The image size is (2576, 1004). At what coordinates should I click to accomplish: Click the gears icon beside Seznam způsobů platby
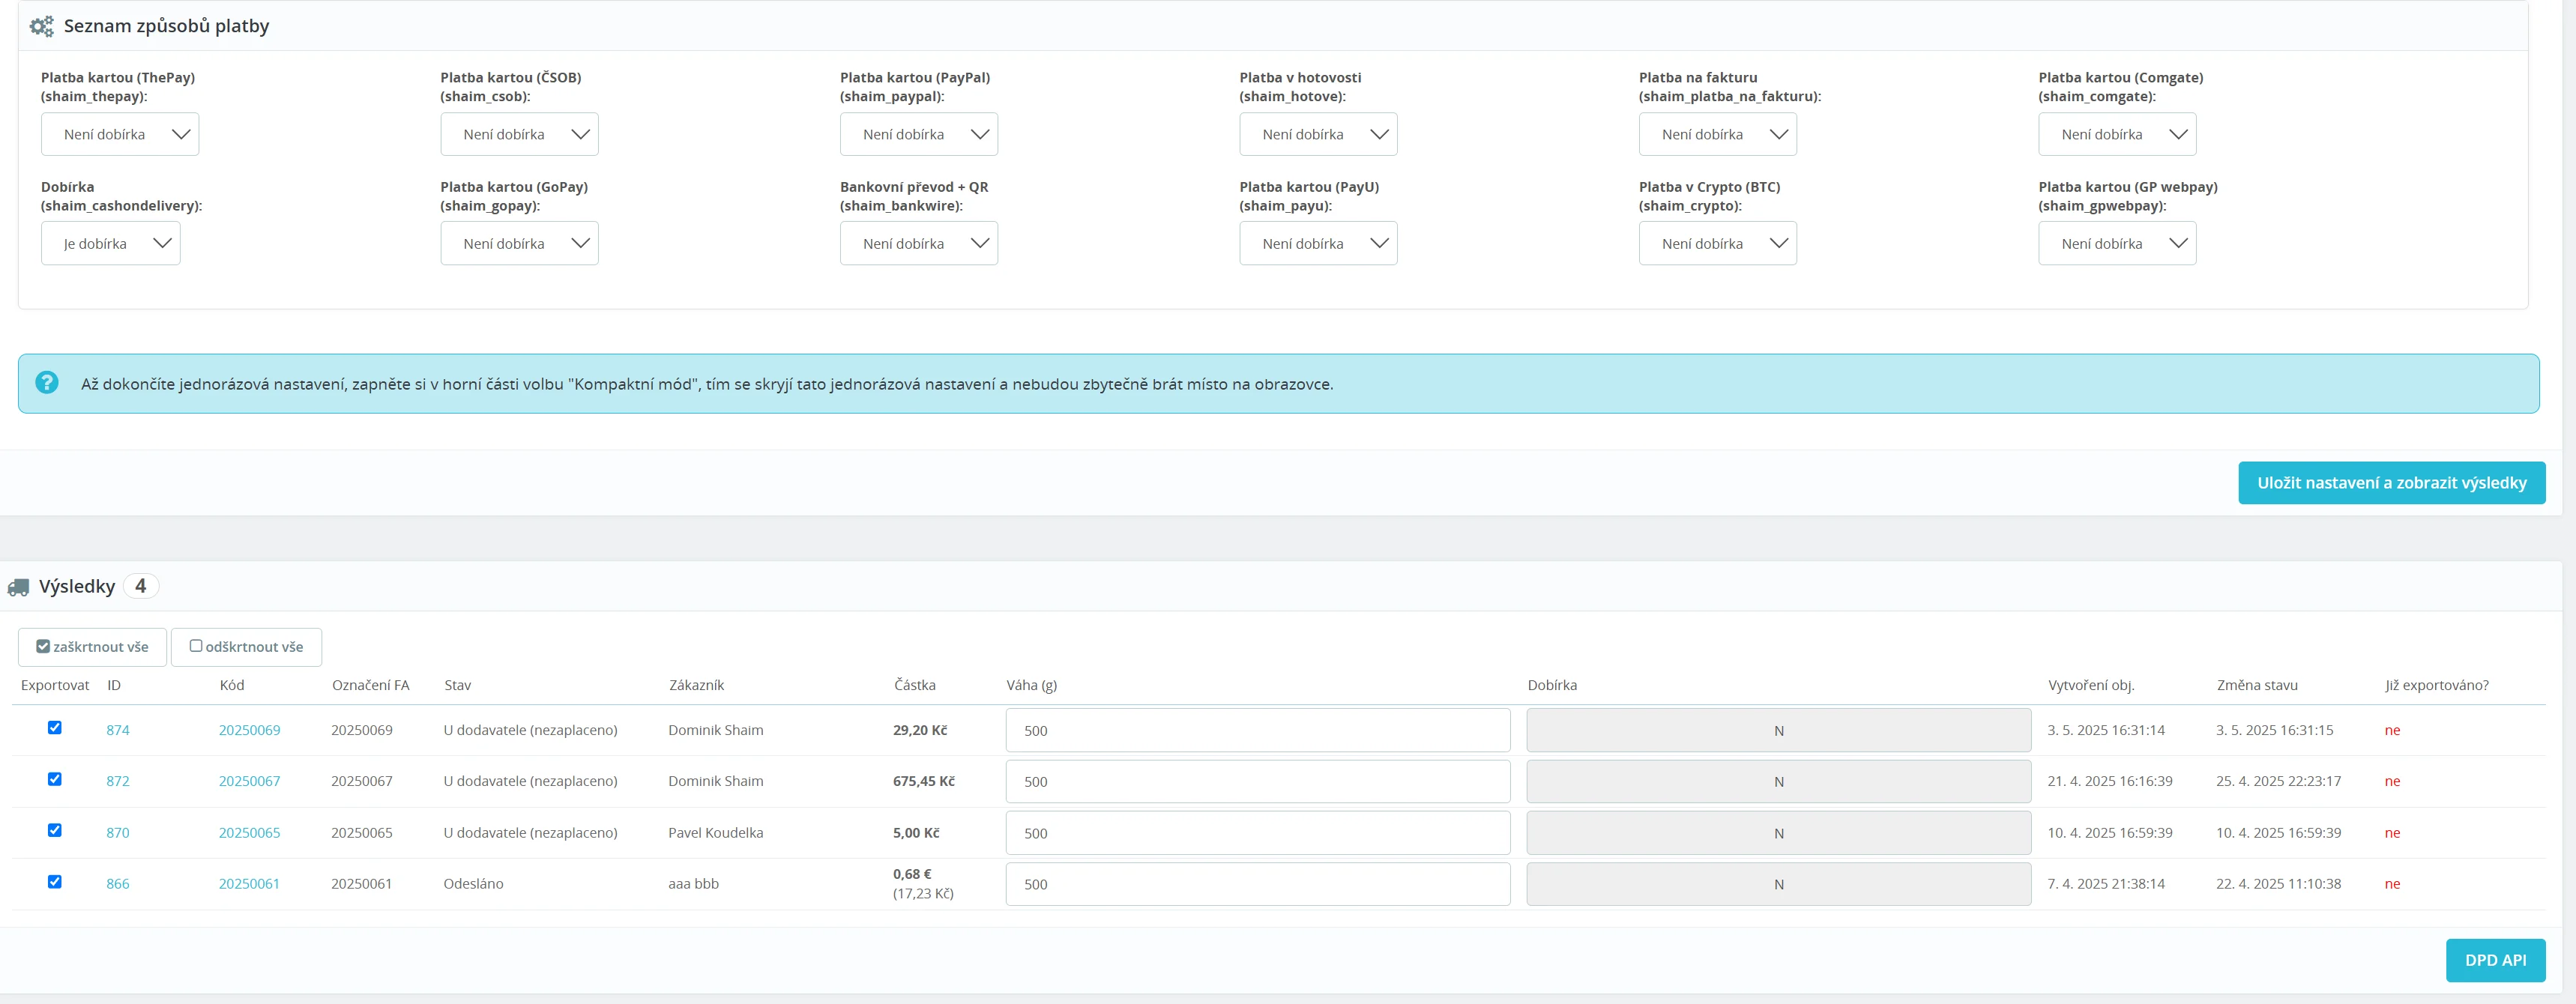pyautogui.click(x=41, y=27)
